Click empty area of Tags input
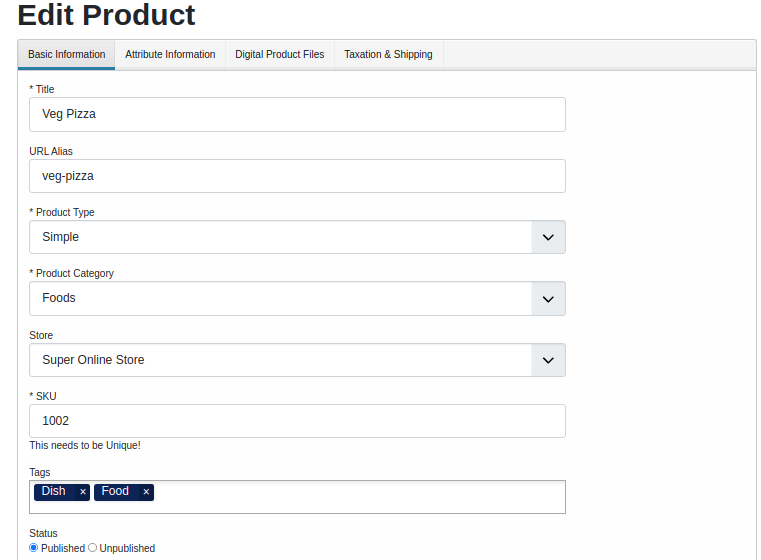The width and height of the screenshot is (761, 560). [360, 497]
